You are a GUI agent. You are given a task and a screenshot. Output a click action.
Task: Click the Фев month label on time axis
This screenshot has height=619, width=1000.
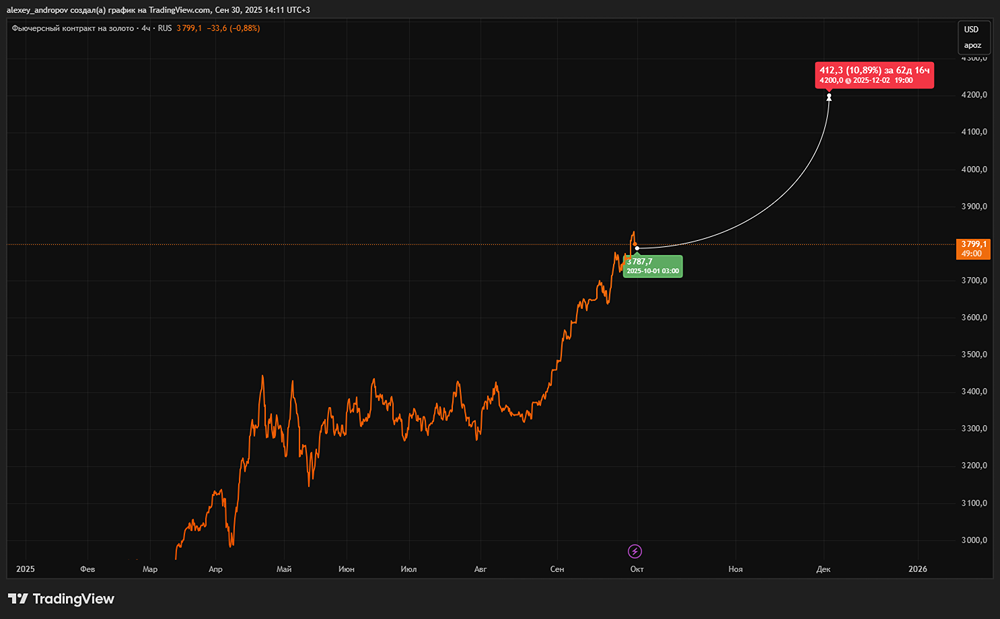pyautogui.click(x=87, y=569)
